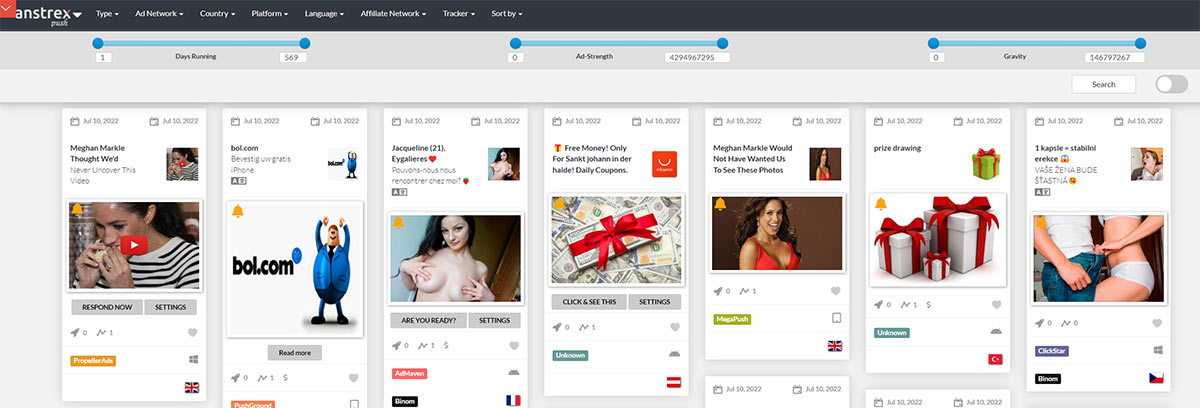Click the Ad-Strength maximum value field
The width and height of the screenshot is (1200, 408).
[697, 58]
